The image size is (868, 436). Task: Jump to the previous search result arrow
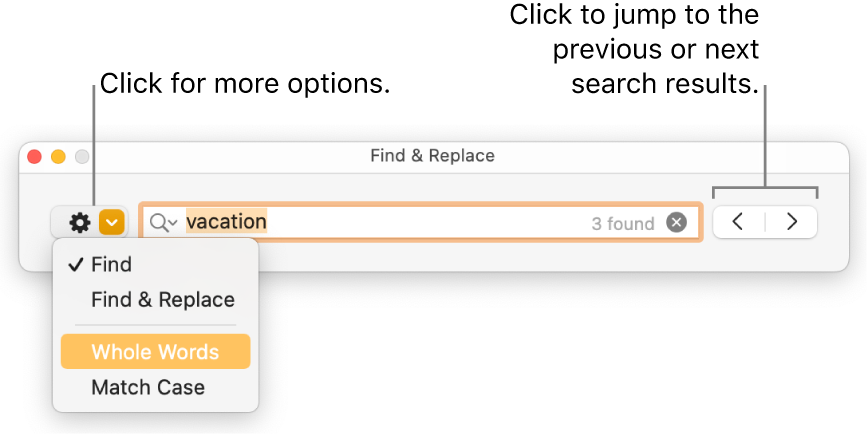(x=738, y=222)
